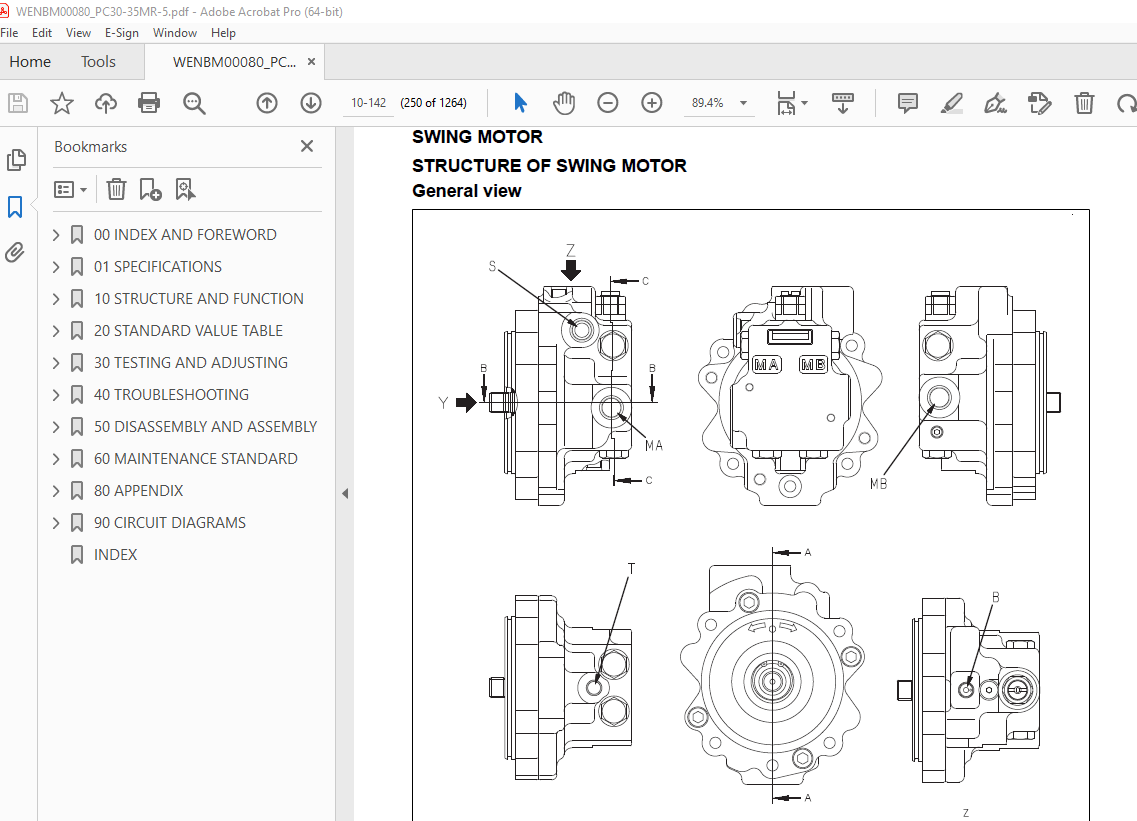Print the document with printer icon
1137x821 pixels.
pyautogui.click(x=149, y=103)
